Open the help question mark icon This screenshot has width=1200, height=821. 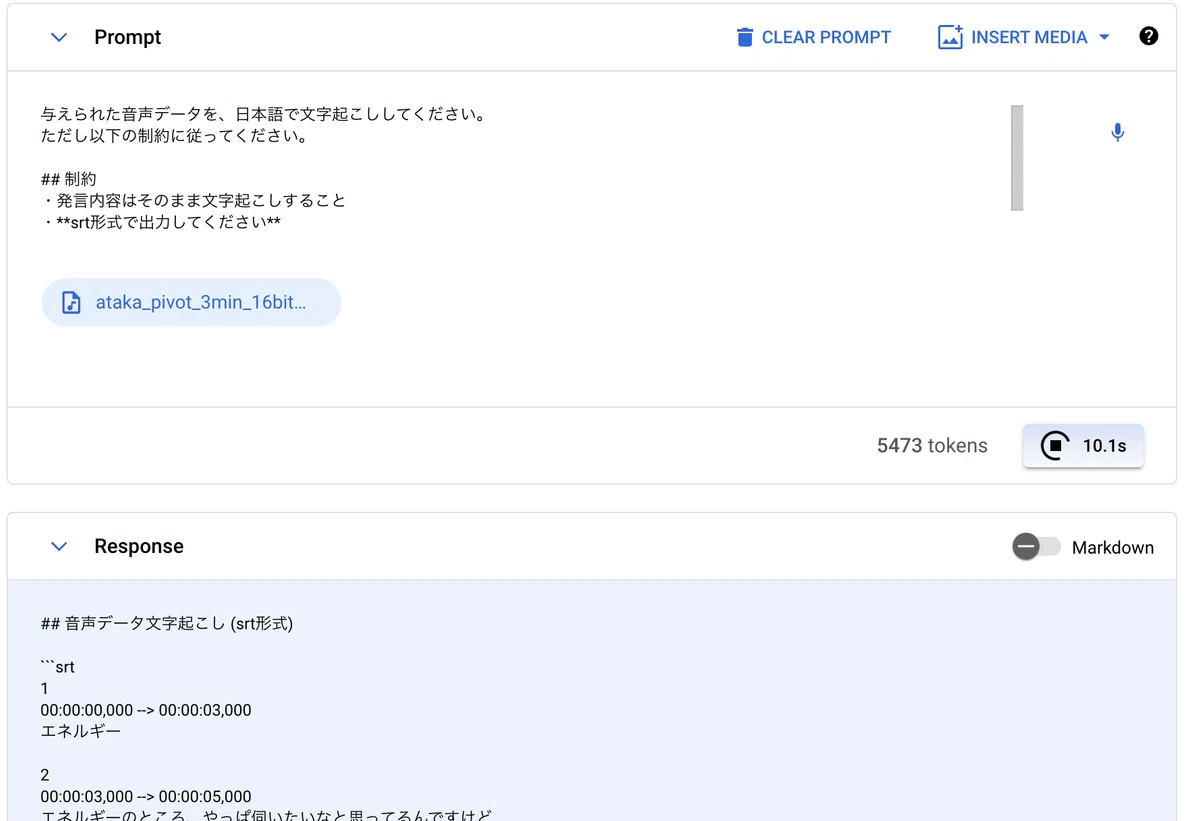[1149, 36]
